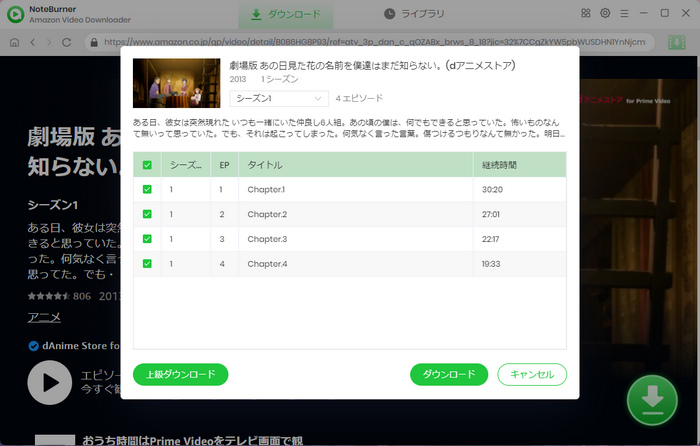
Task: Click the 30:20 duration value
Action: [492, 189]
